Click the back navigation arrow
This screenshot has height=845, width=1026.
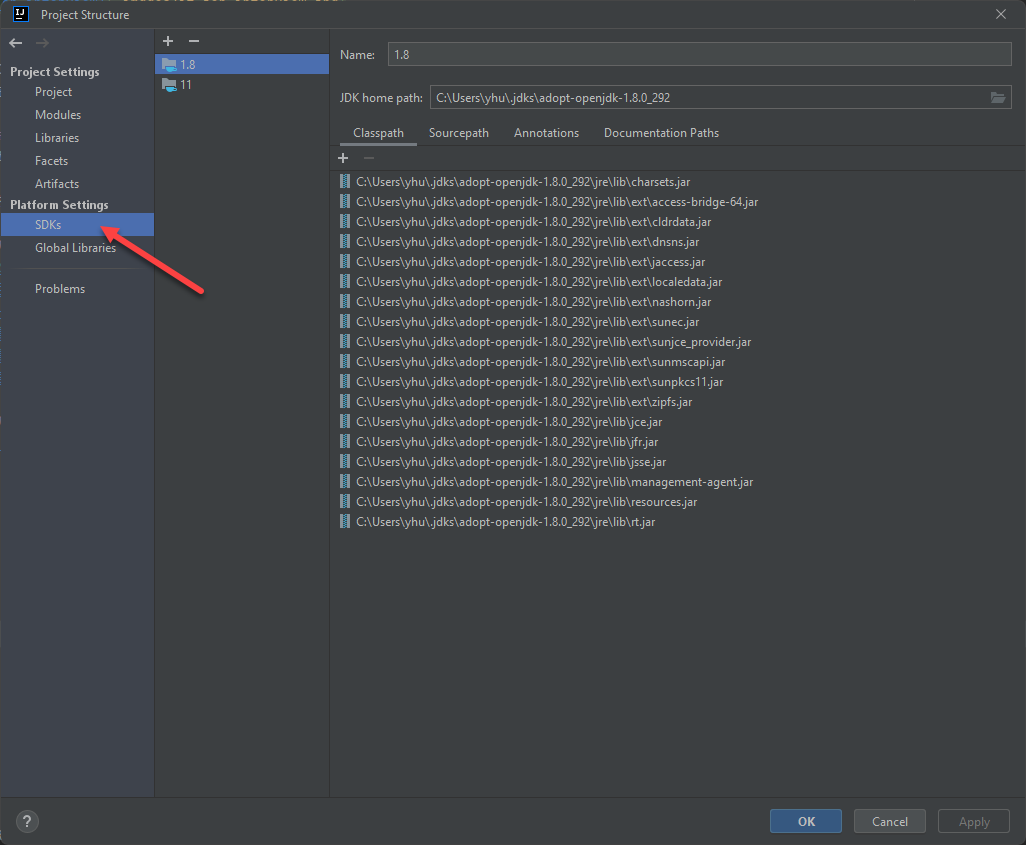click(16, 43)
